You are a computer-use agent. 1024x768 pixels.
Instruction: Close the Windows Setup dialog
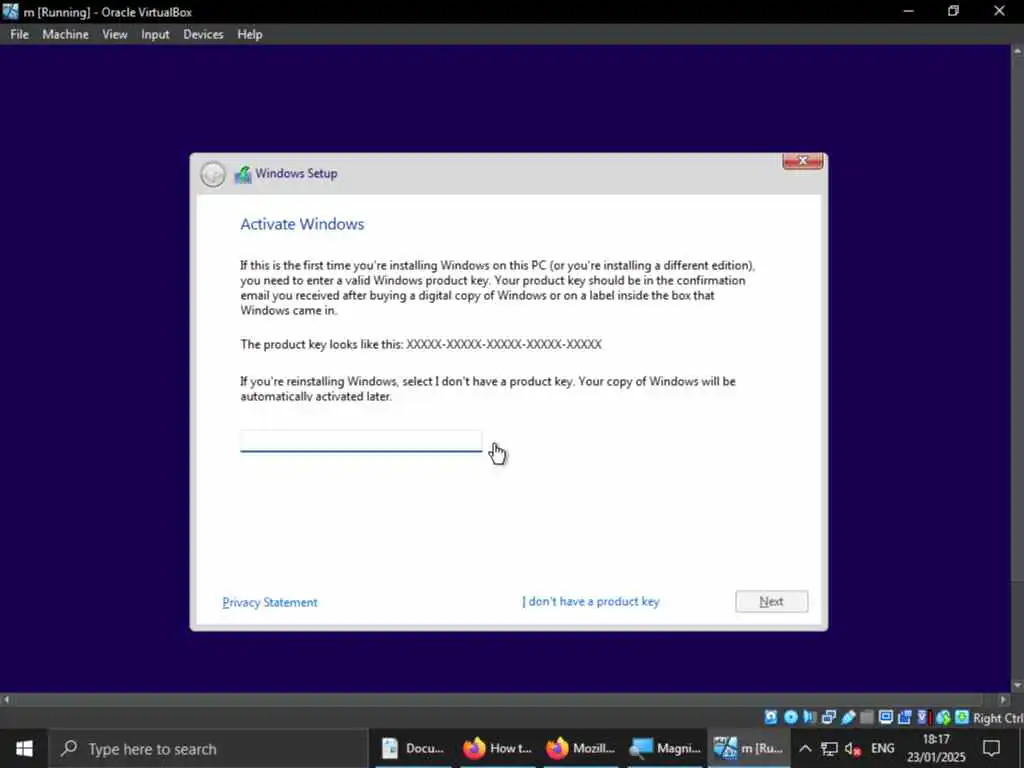coord(803,161)
